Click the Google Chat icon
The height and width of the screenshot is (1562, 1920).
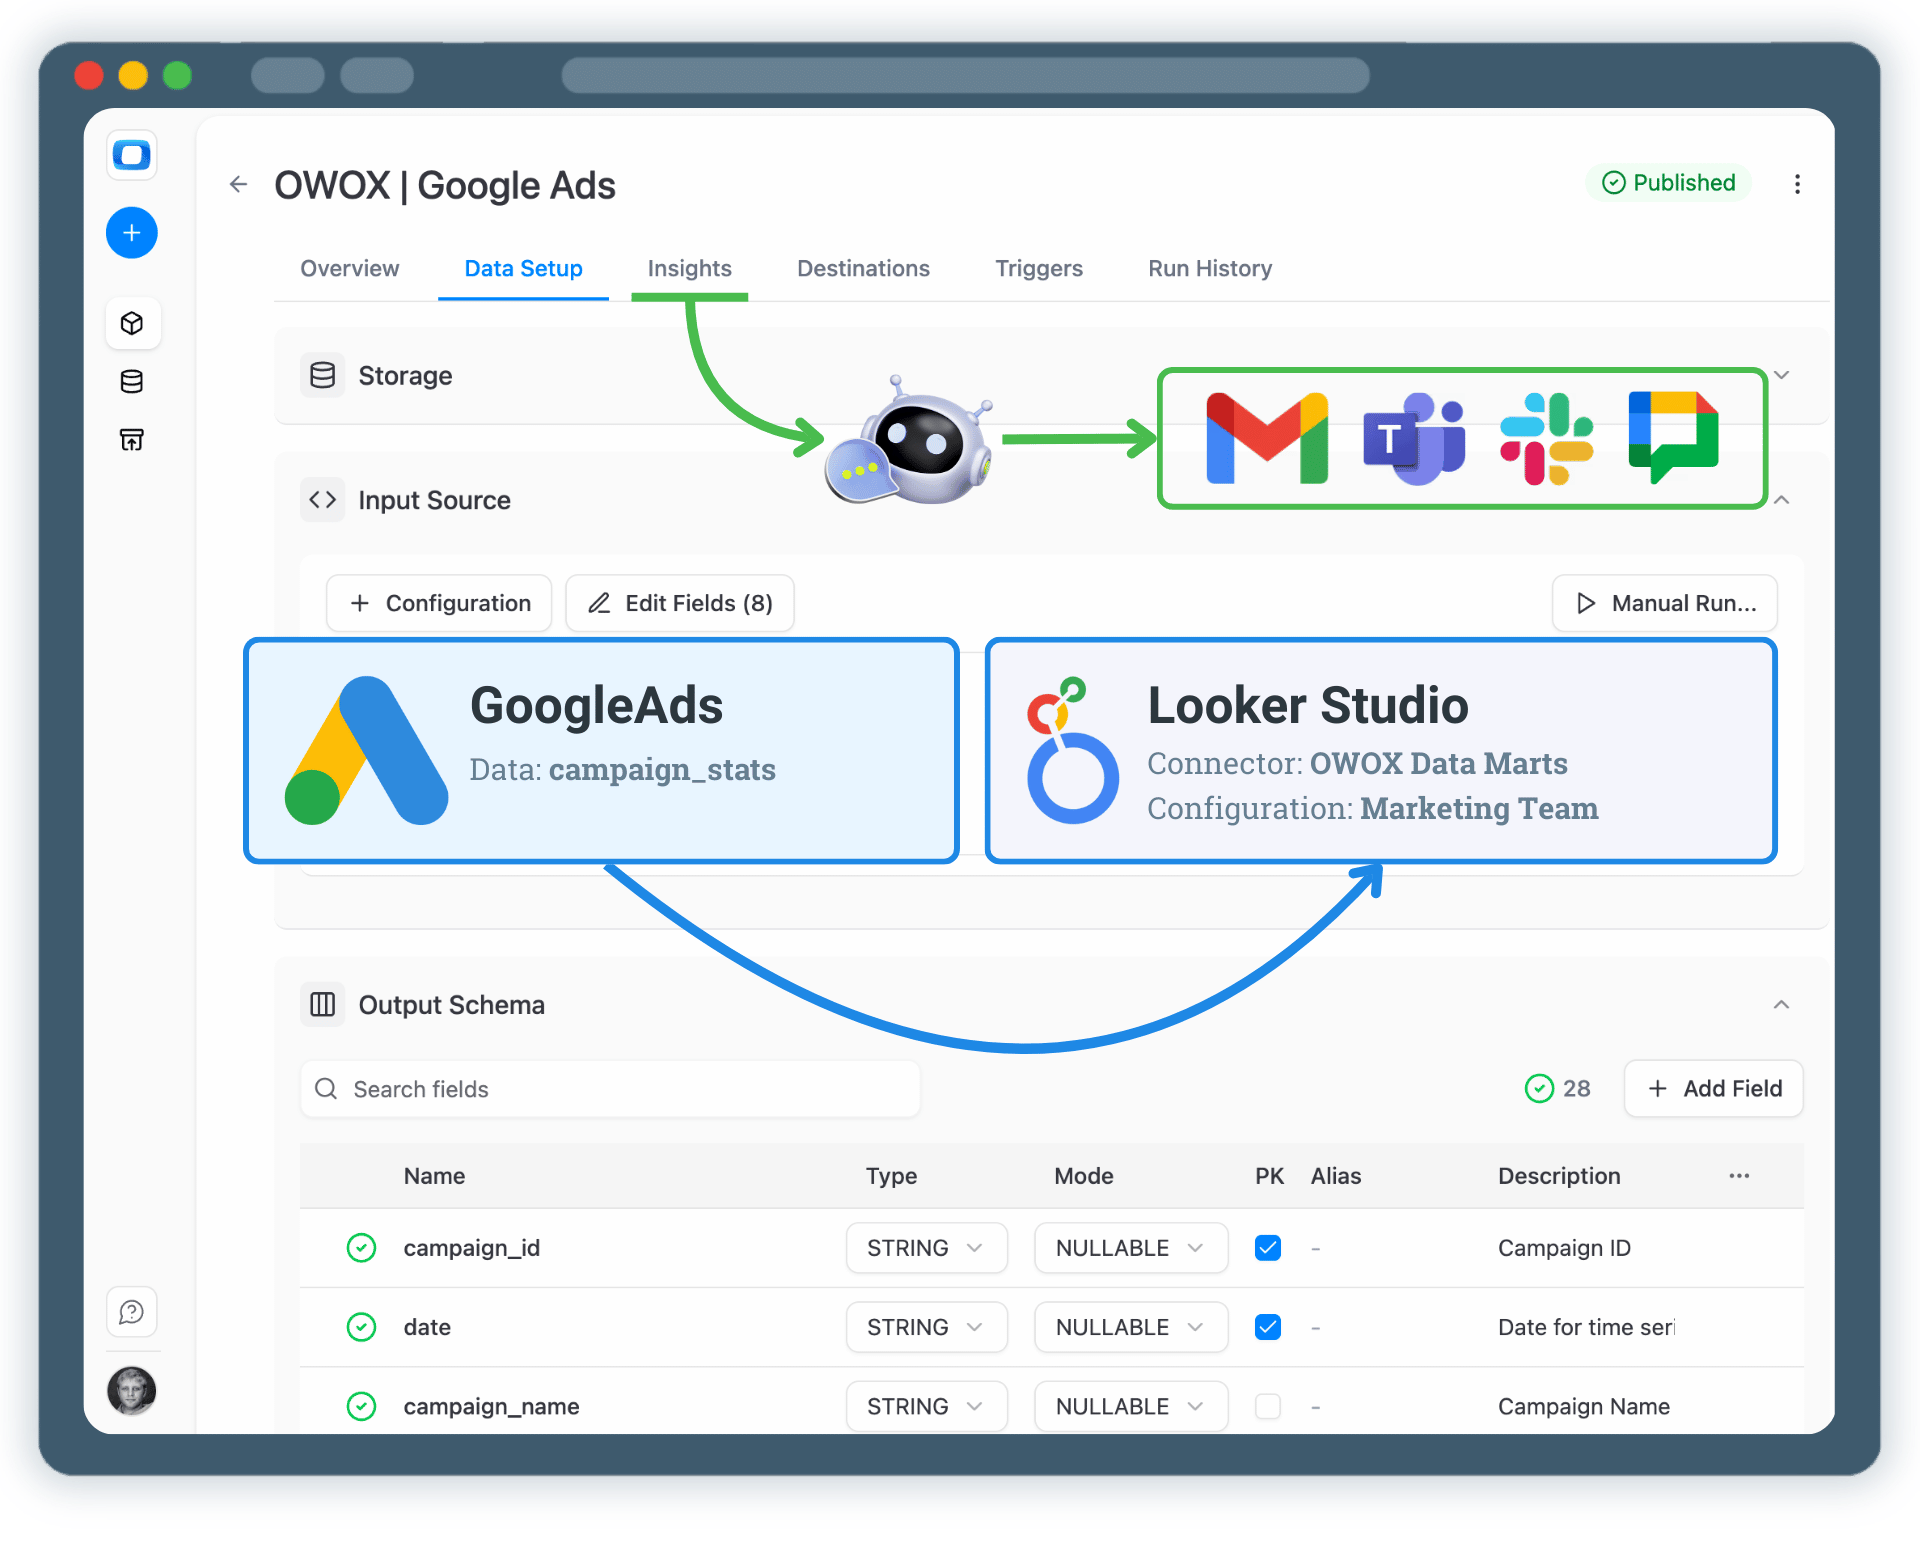1673,438
